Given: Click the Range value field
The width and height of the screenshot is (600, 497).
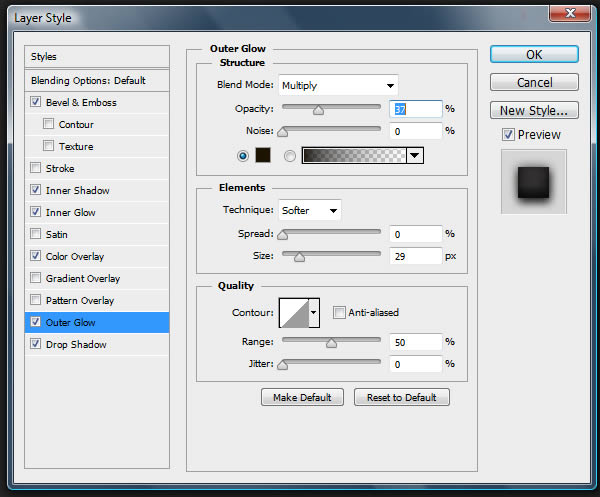Looking at the screenshot, I should 416,342.
